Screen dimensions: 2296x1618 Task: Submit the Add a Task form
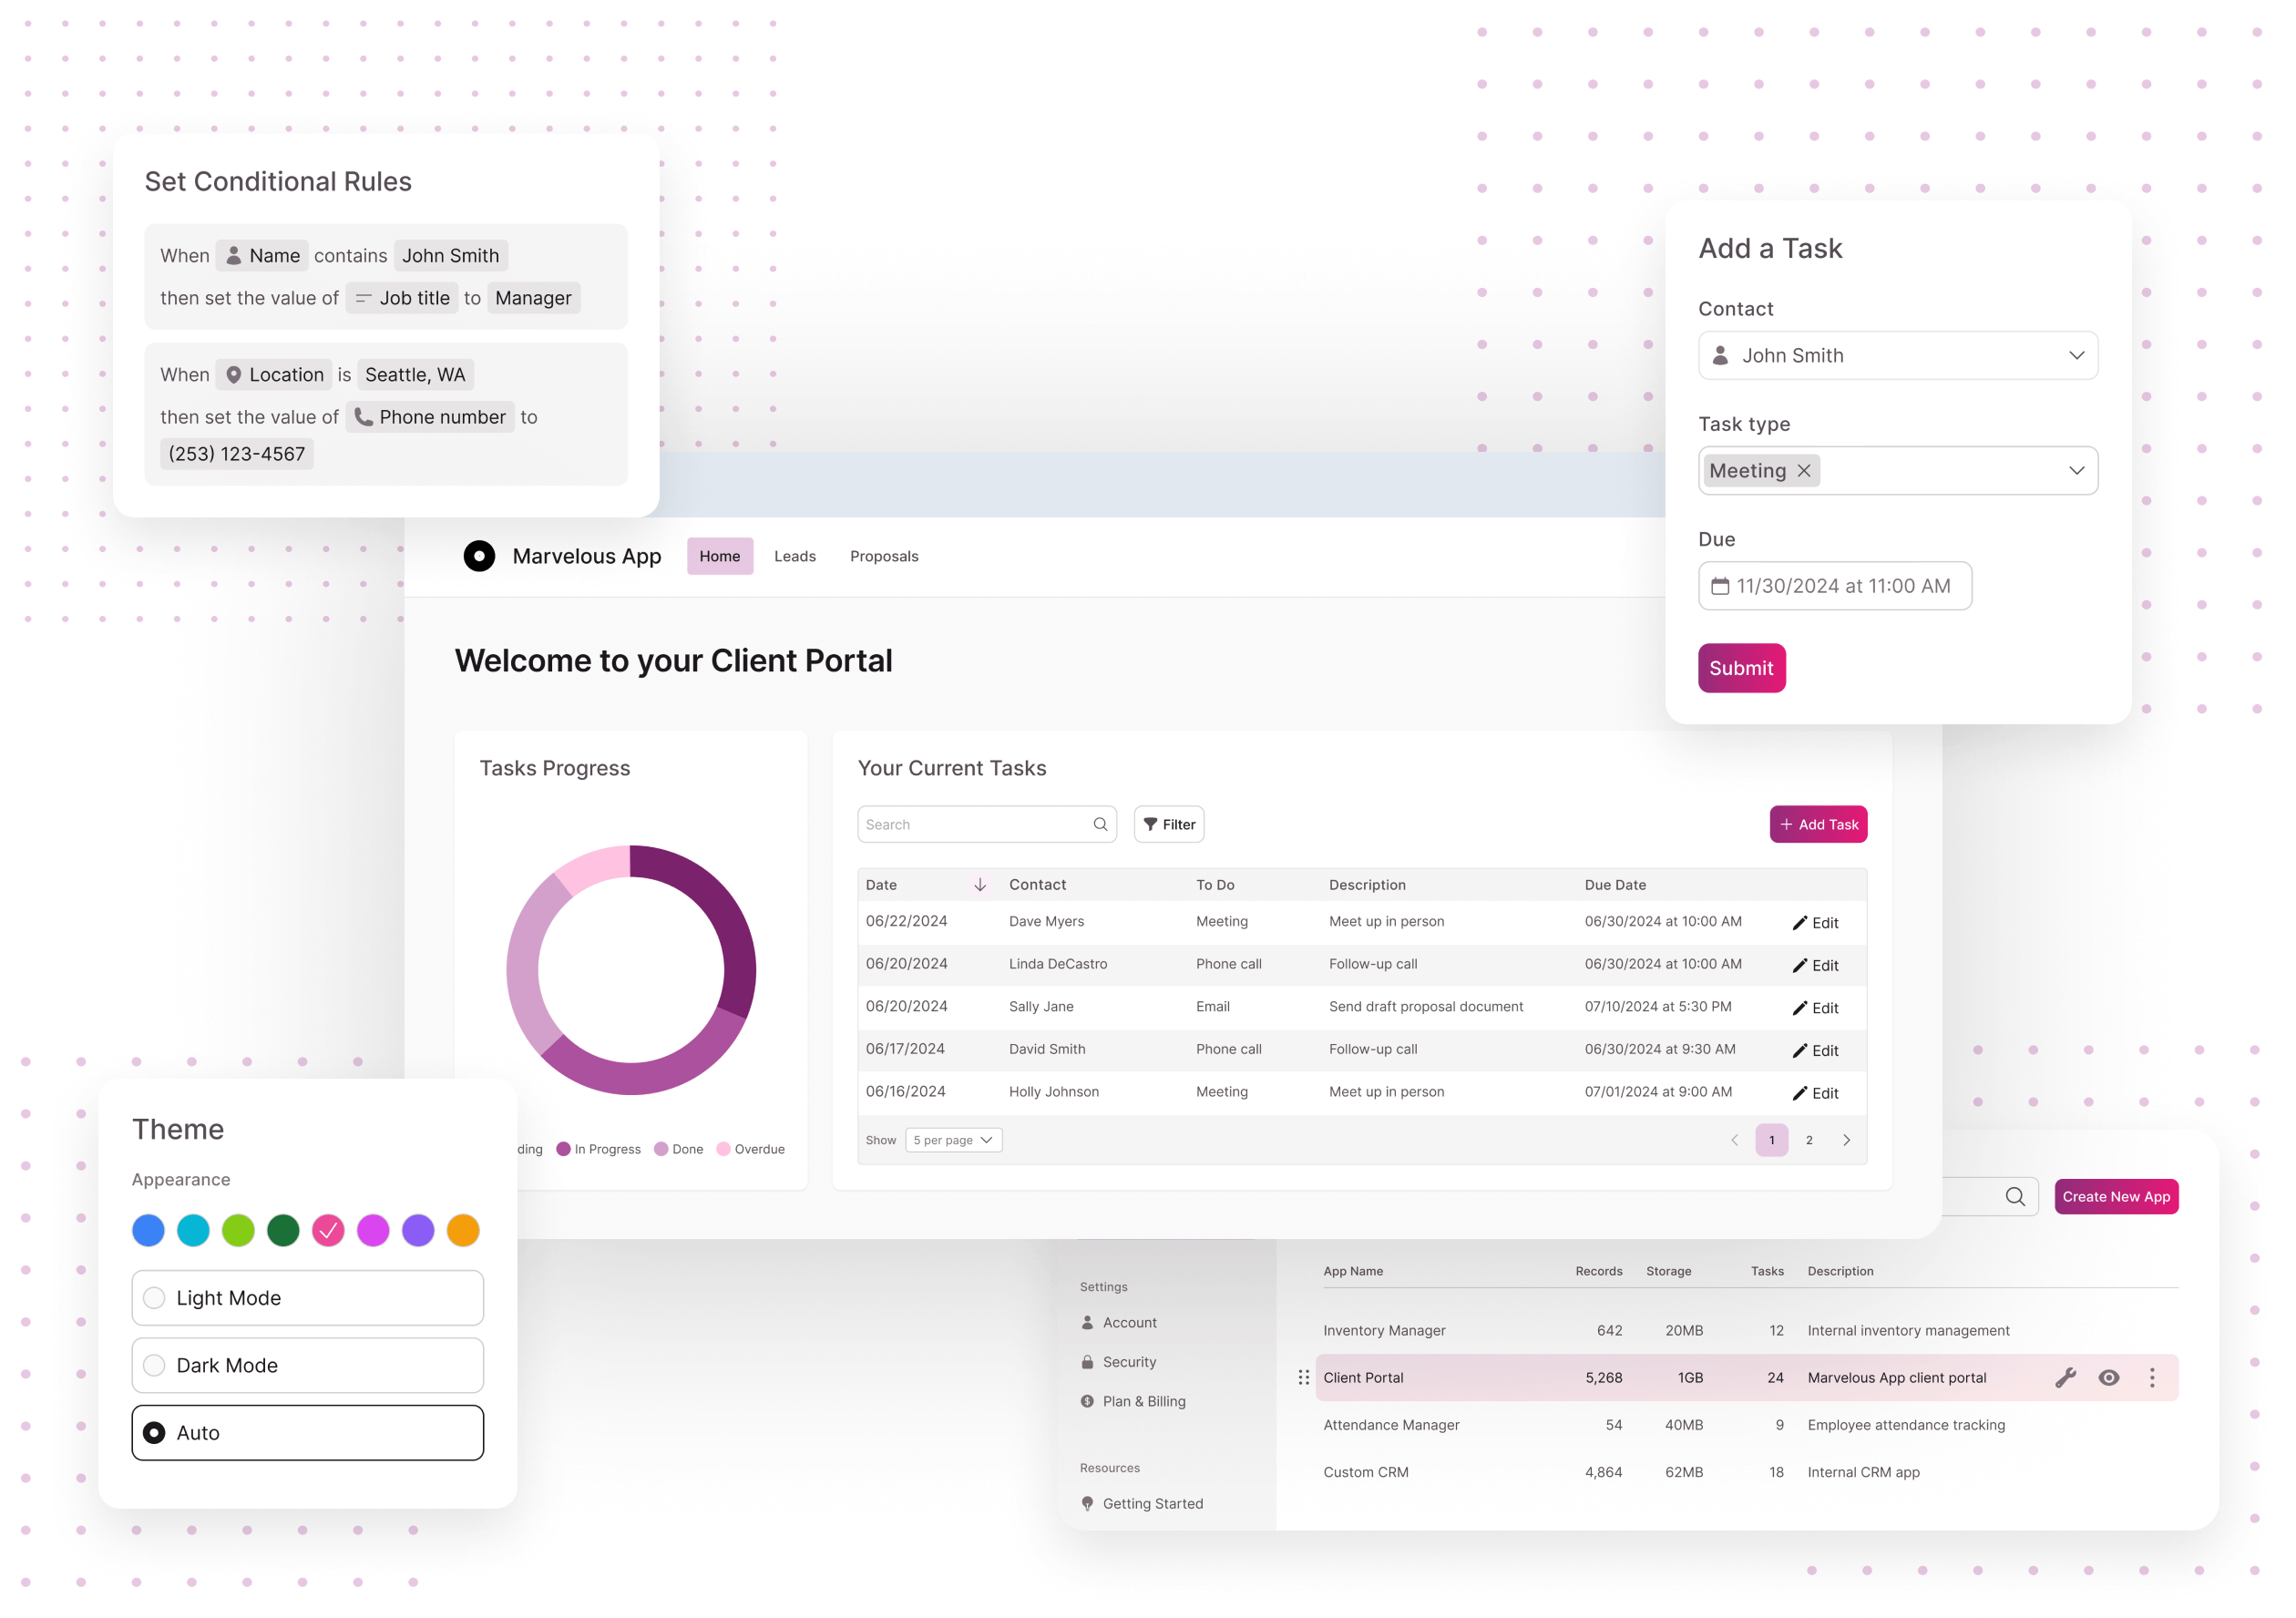1741,668
